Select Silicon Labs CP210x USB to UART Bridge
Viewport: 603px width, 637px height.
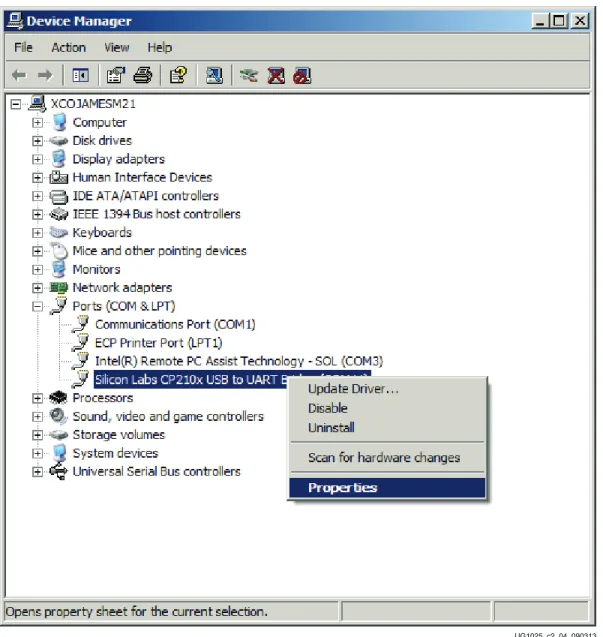(191, 379)
